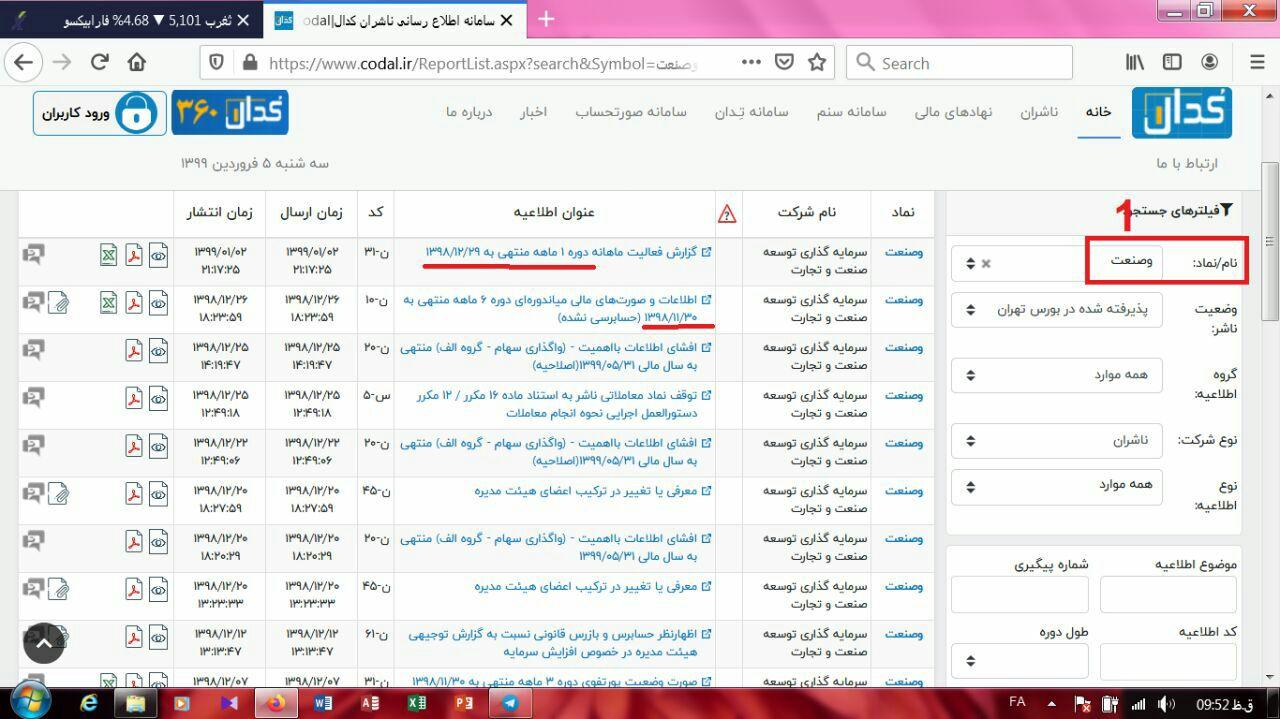Expand the نوع اطلاعیه dropdown
This screenshot has width=1280, height=719.
click(x=1057, y=487)
